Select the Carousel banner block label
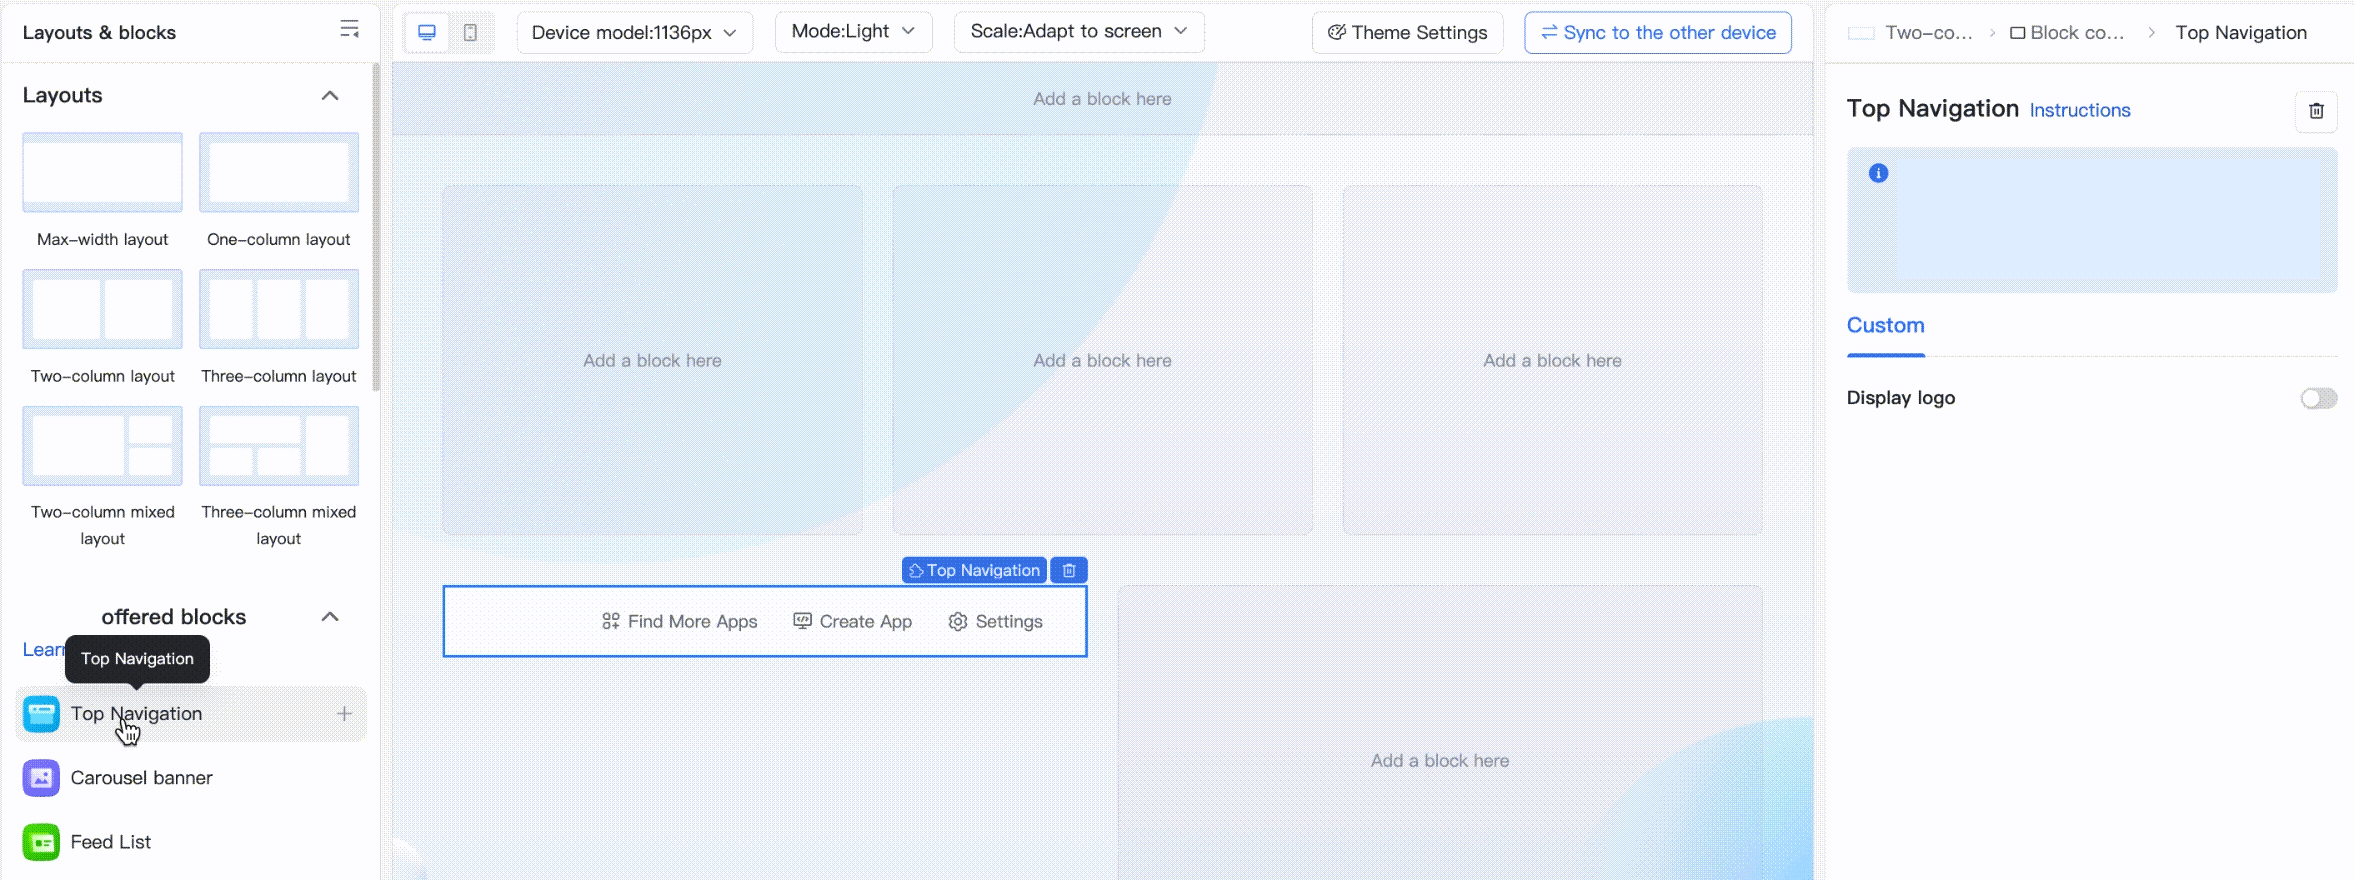 click(x=142, y=778)
